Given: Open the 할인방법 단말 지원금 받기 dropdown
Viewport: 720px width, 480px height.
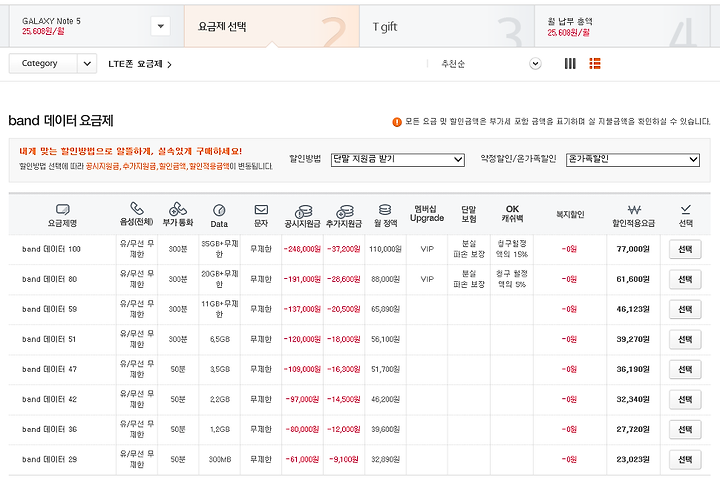Looking at the screenshot, I should [x=398, y=159].
